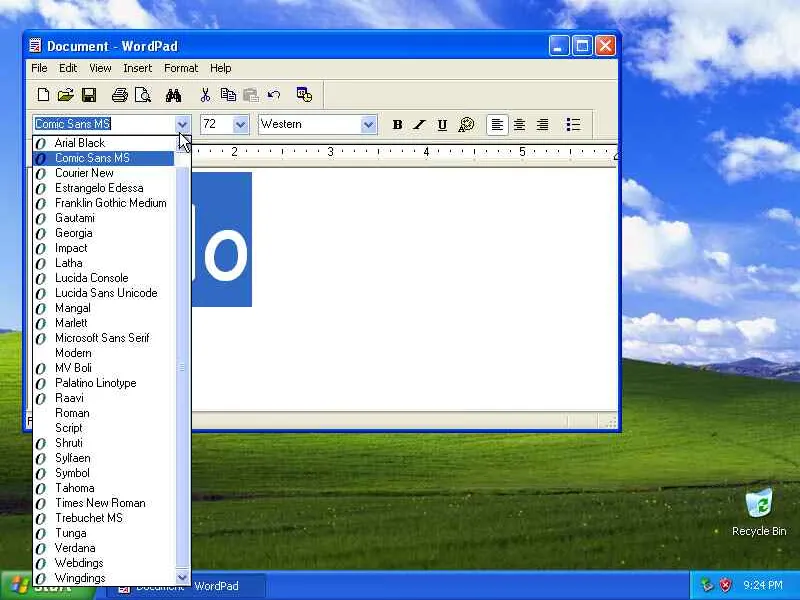This screenshot has height=600, width=800.
Task: Open Print Preview icon
Action: tap(142, 95)
